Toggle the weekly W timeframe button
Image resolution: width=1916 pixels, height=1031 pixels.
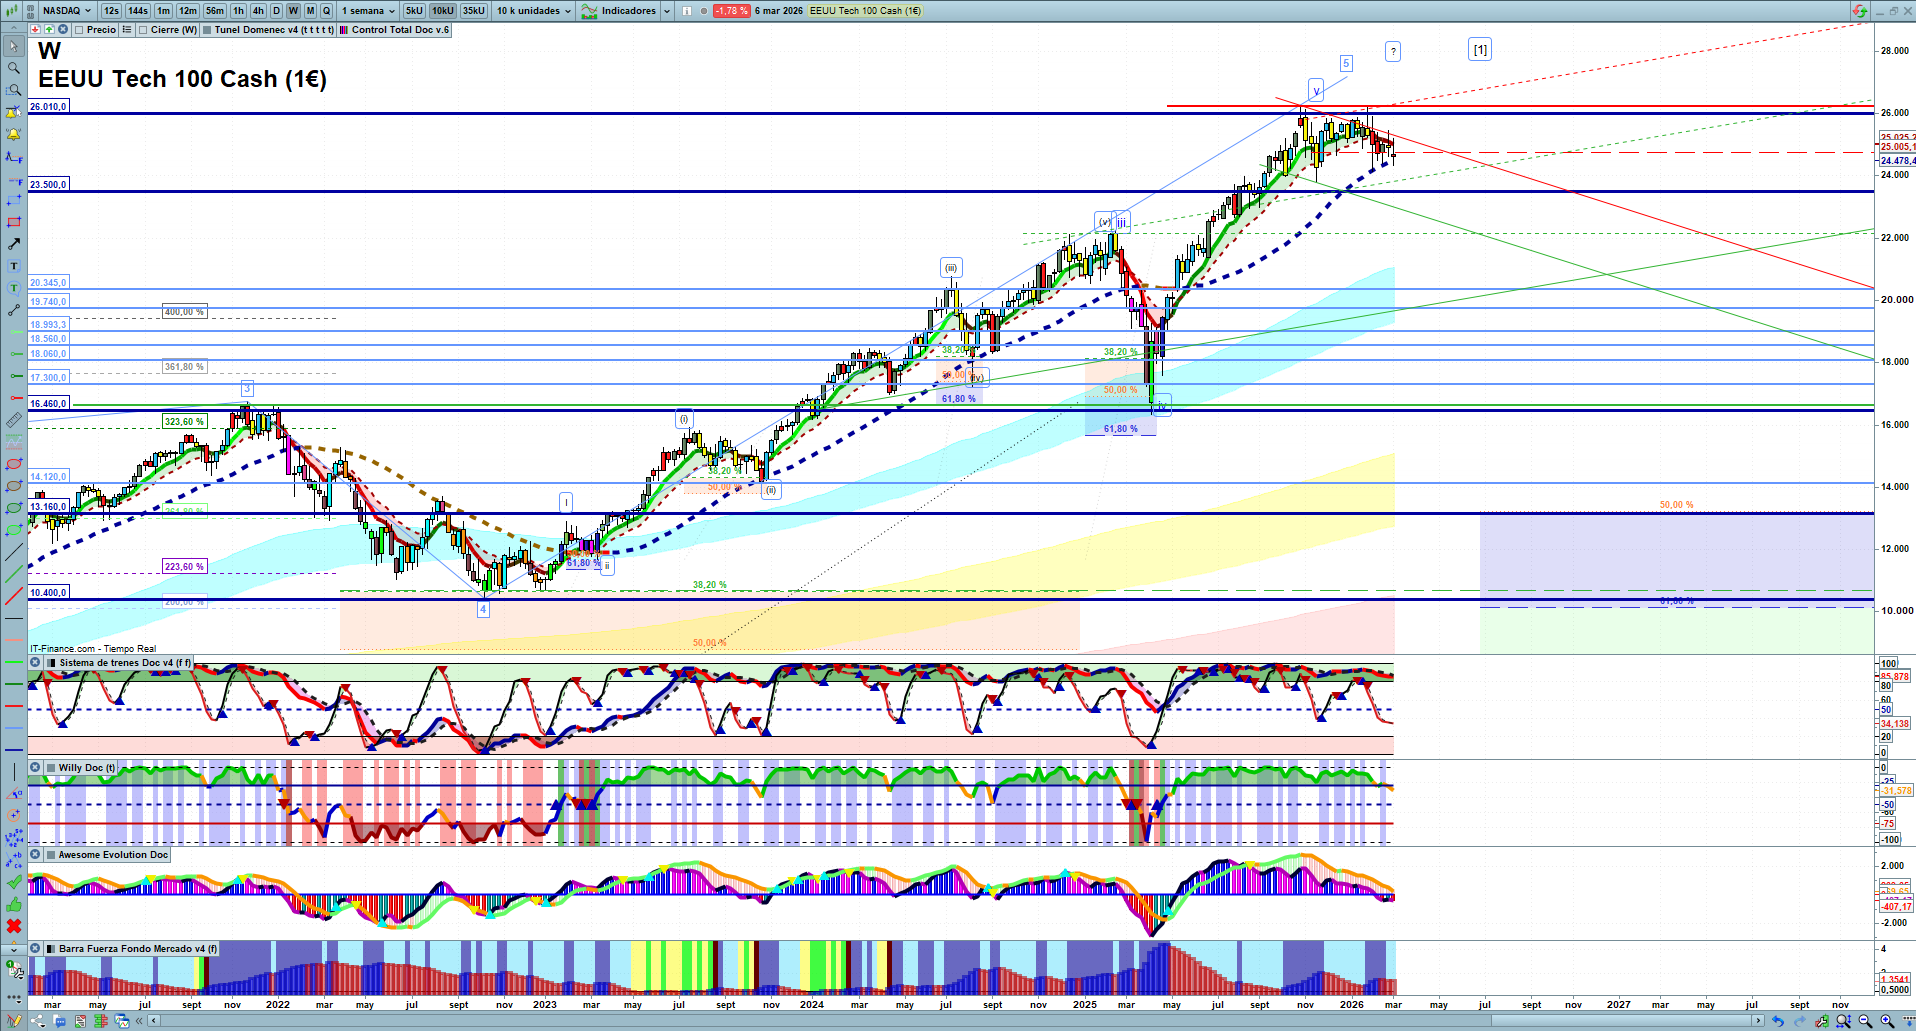[x=293, y=11]
